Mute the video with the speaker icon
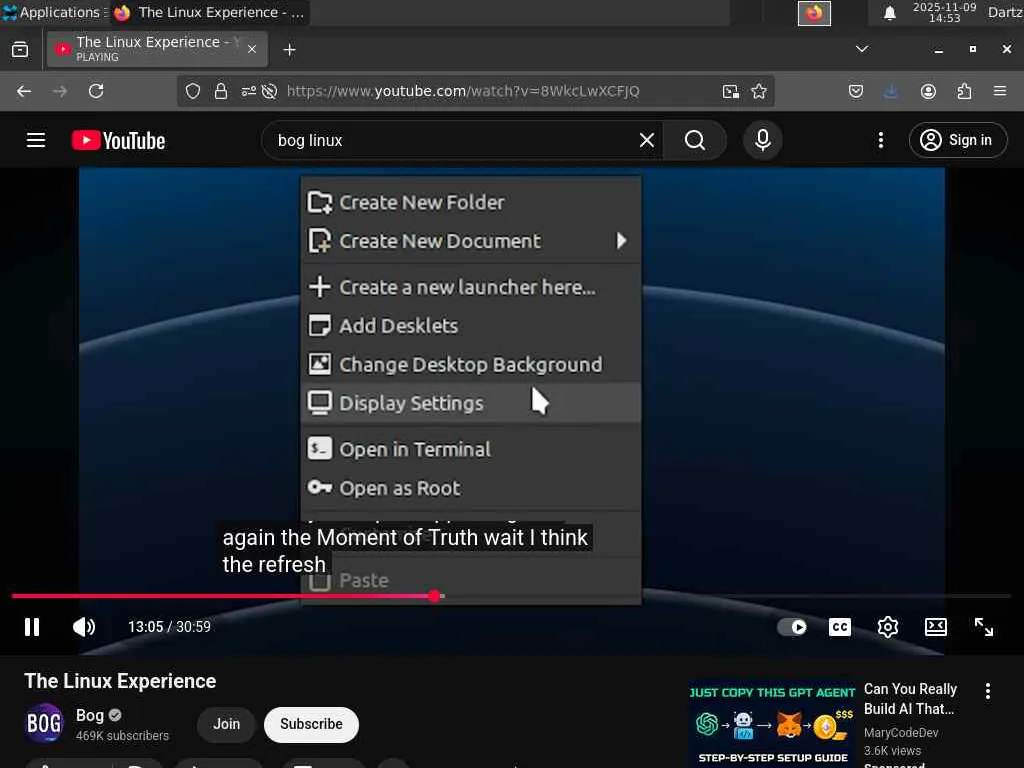Image resolution: width=1024 pixels, height=768 pixels. pos(84,627)
